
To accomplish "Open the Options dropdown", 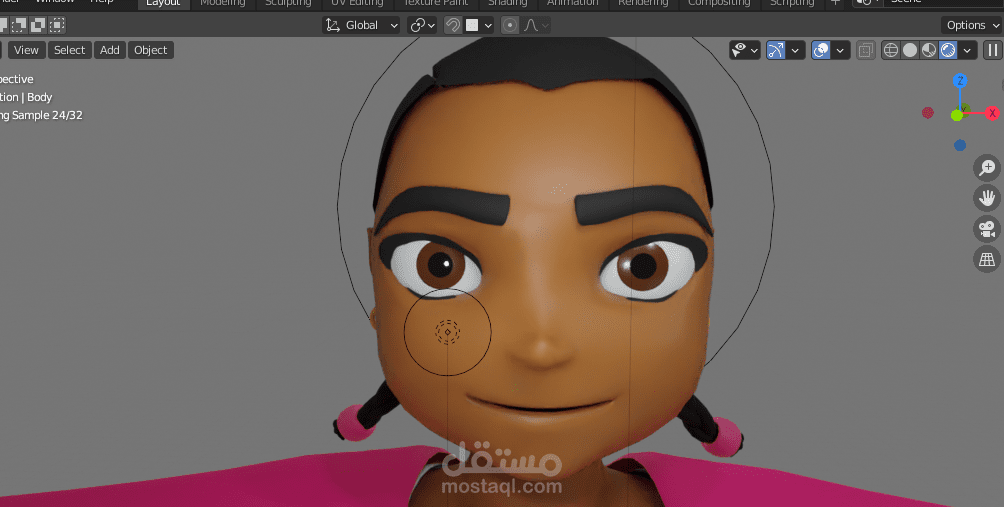I will tap(971, 25).
